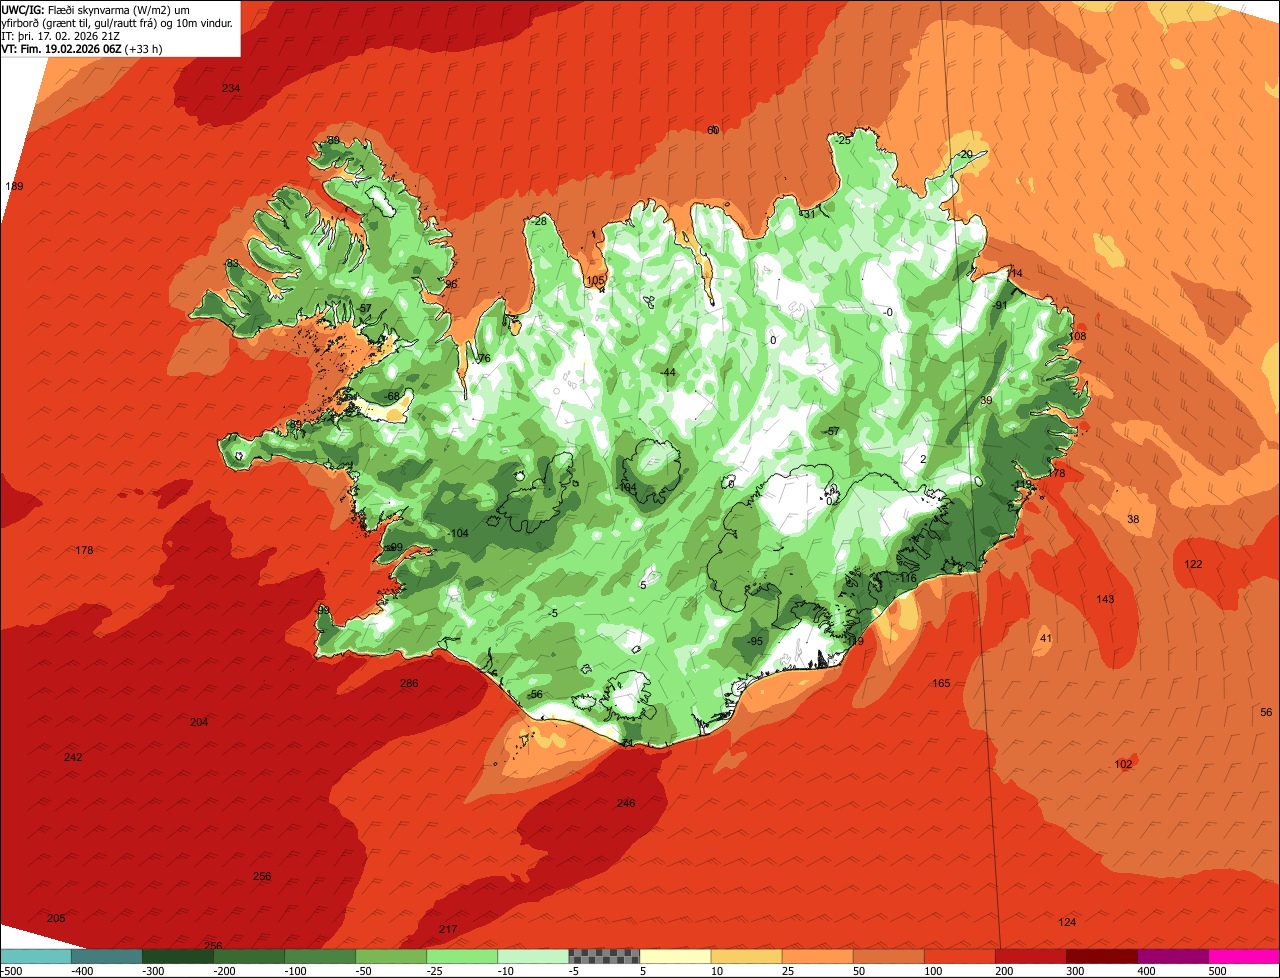Viewport: 1280px width, 978px height.
Task: Click the magenta legend swatch above 500
Action: [x=1244, y=956]
